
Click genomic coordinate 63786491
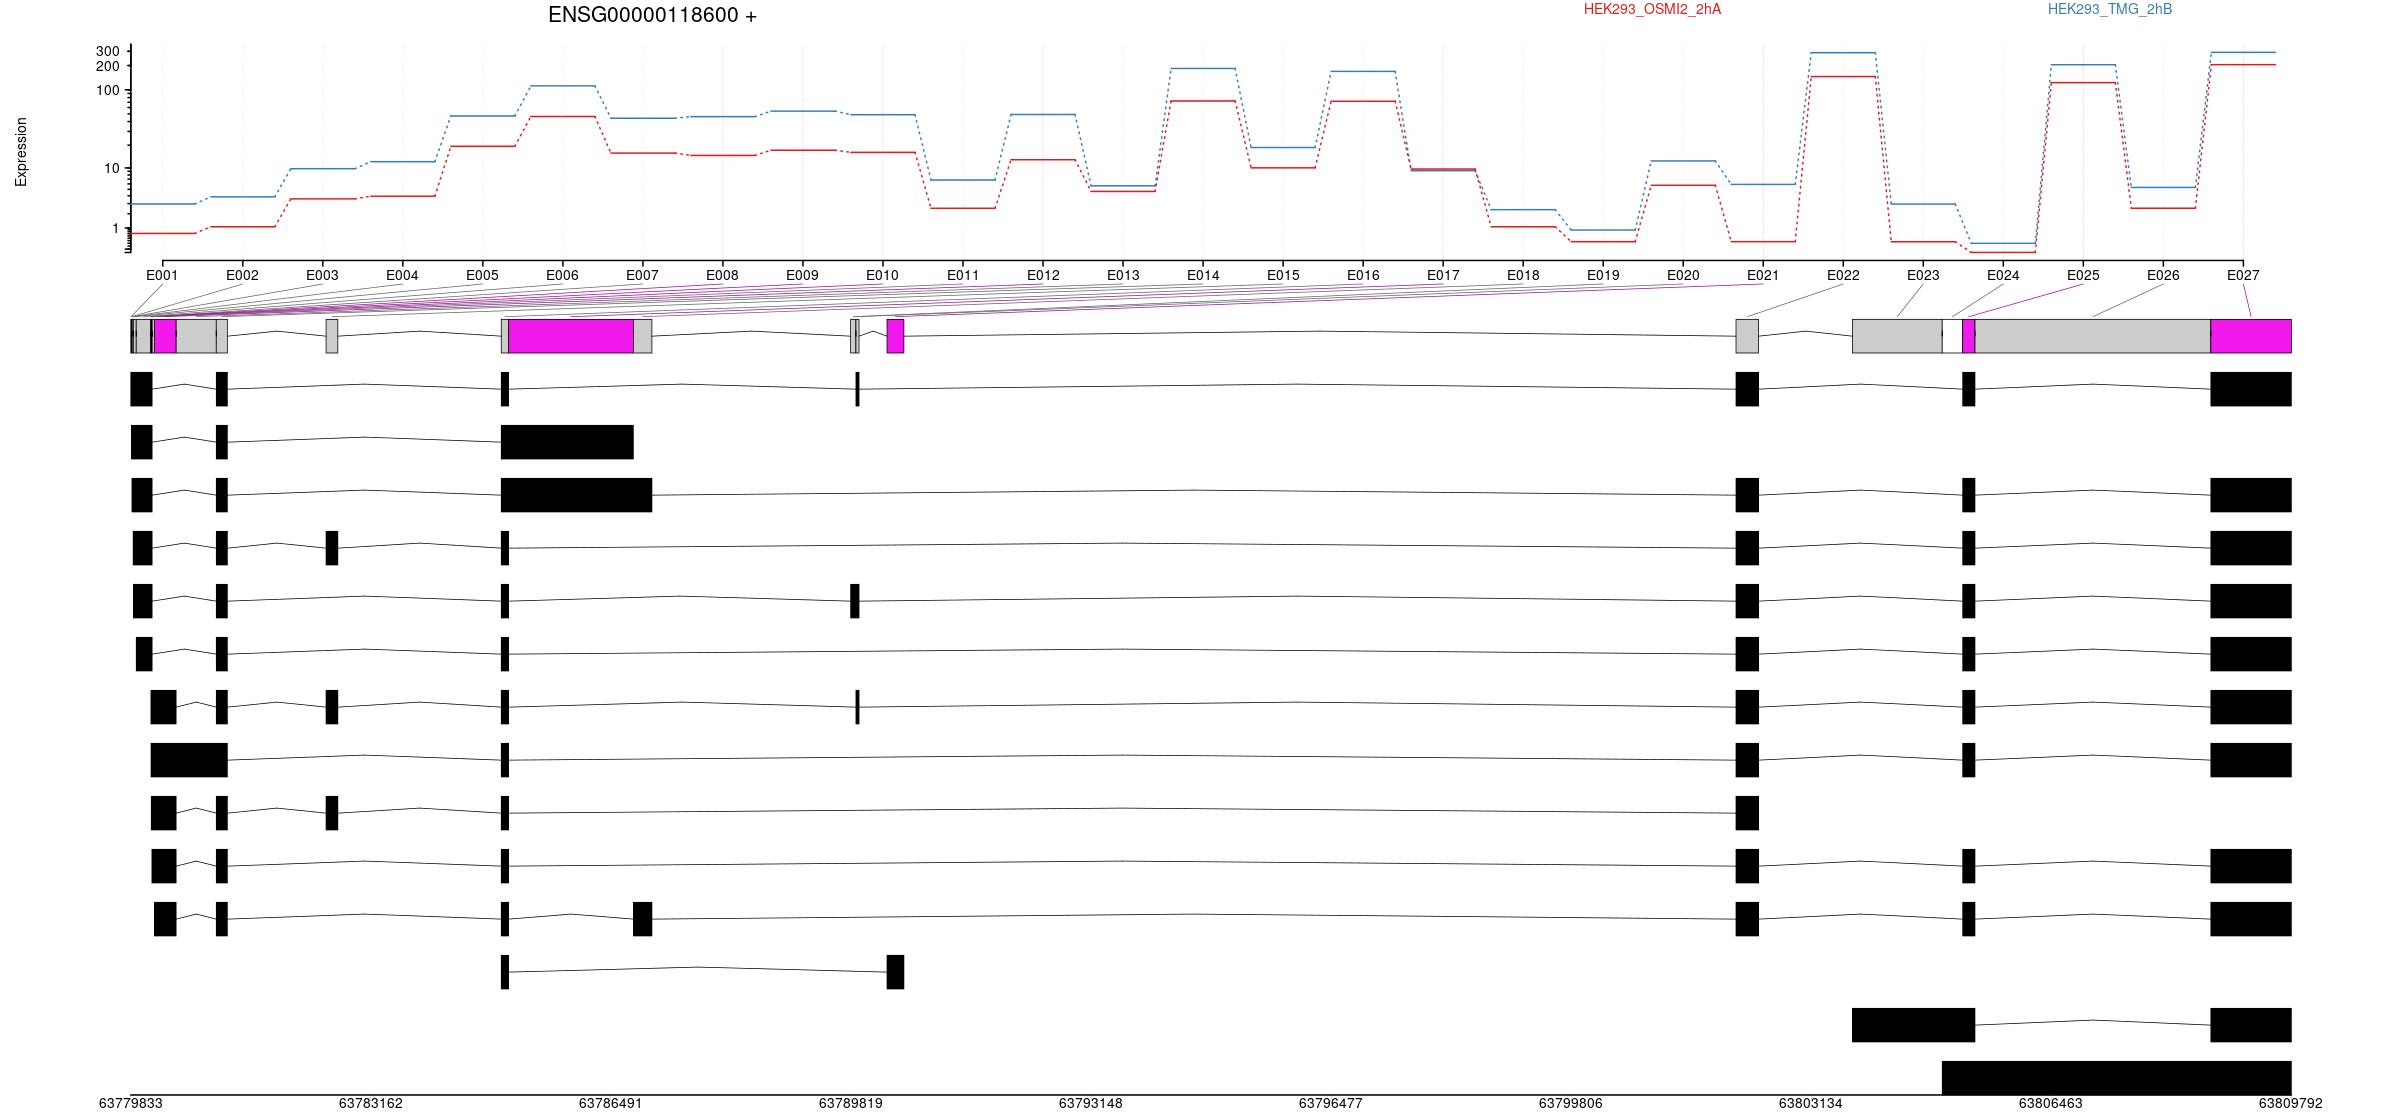pos(610,1104)
